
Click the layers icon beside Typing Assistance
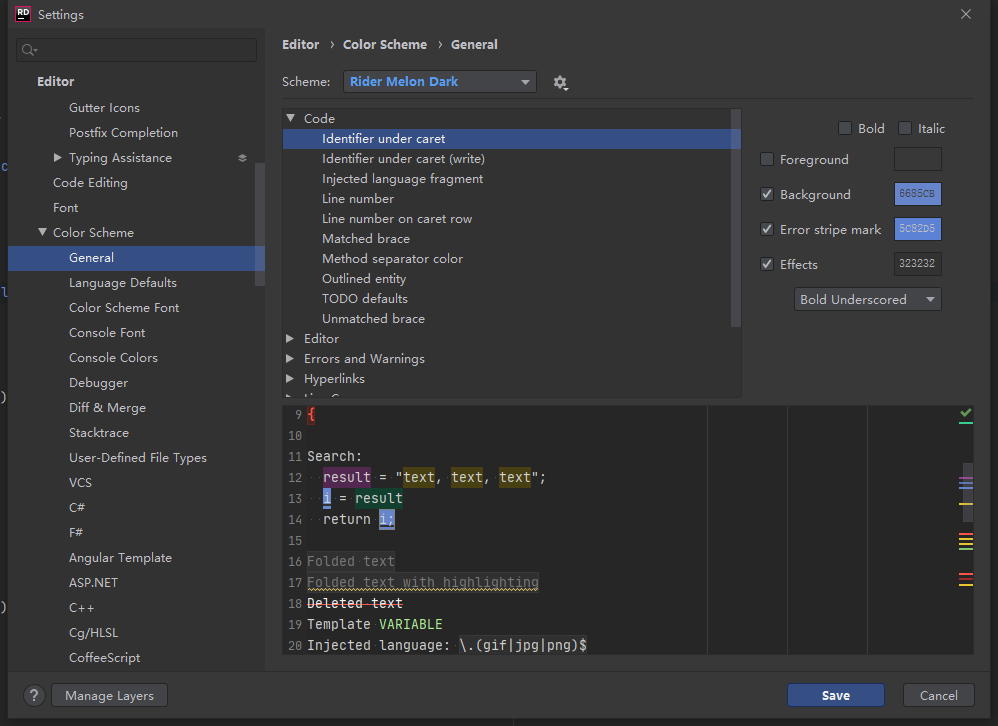click(242, 157)
